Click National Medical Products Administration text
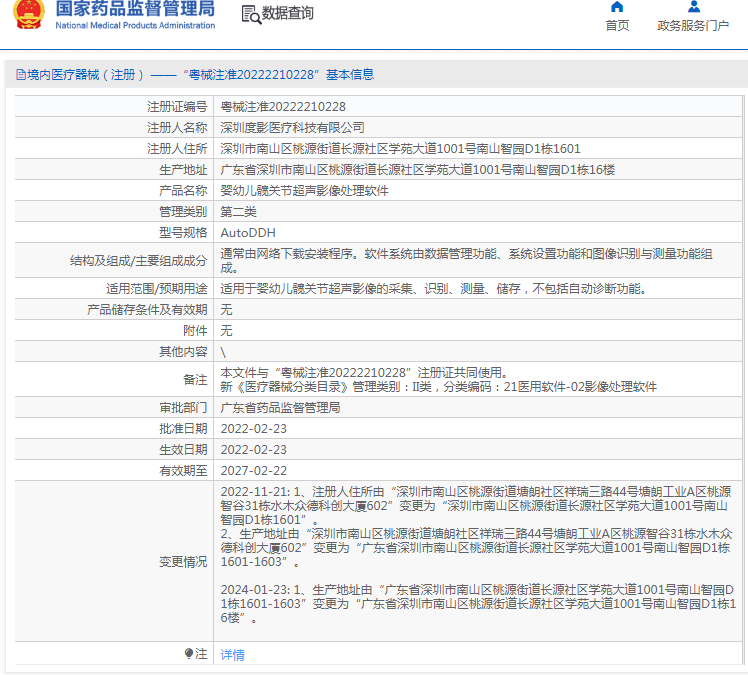 pos(135,25)
